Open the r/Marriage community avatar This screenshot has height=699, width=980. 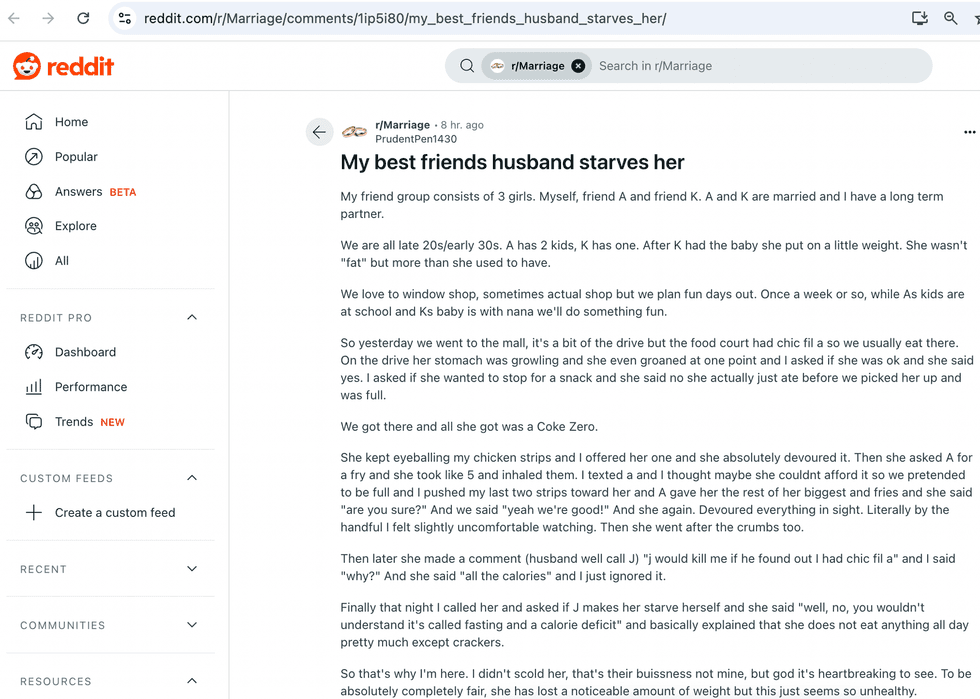tap(354, 131)
